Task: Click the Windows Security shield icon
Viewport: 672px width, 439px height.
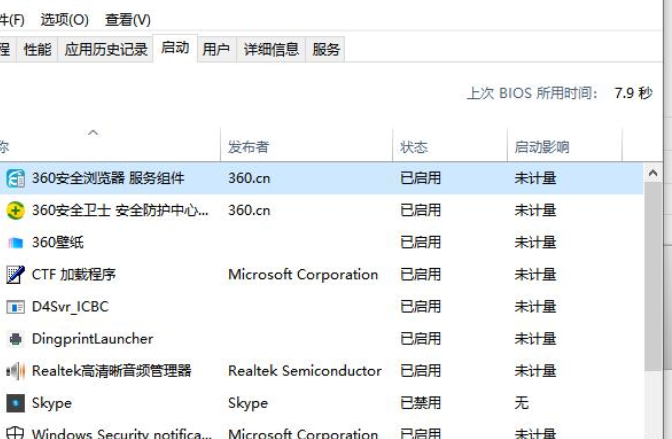Action: tap(15, 432)
